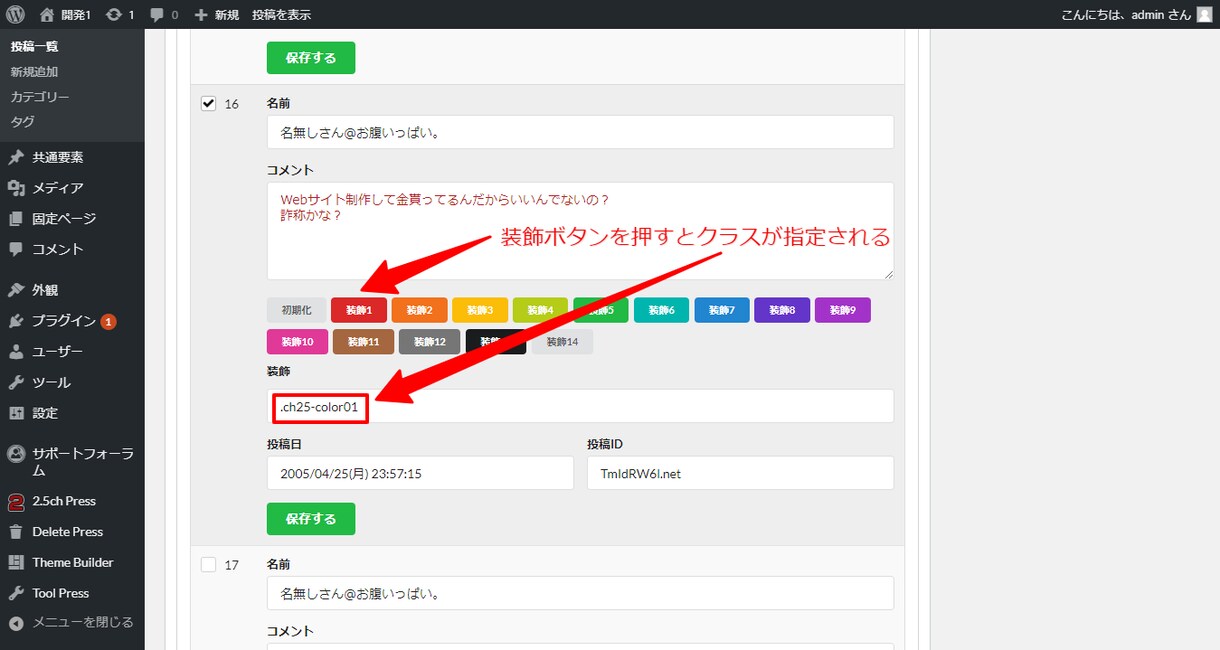Click the Theme Builder icon
The width and height of the screenshot is (1220, 650).
click(16, 562)
